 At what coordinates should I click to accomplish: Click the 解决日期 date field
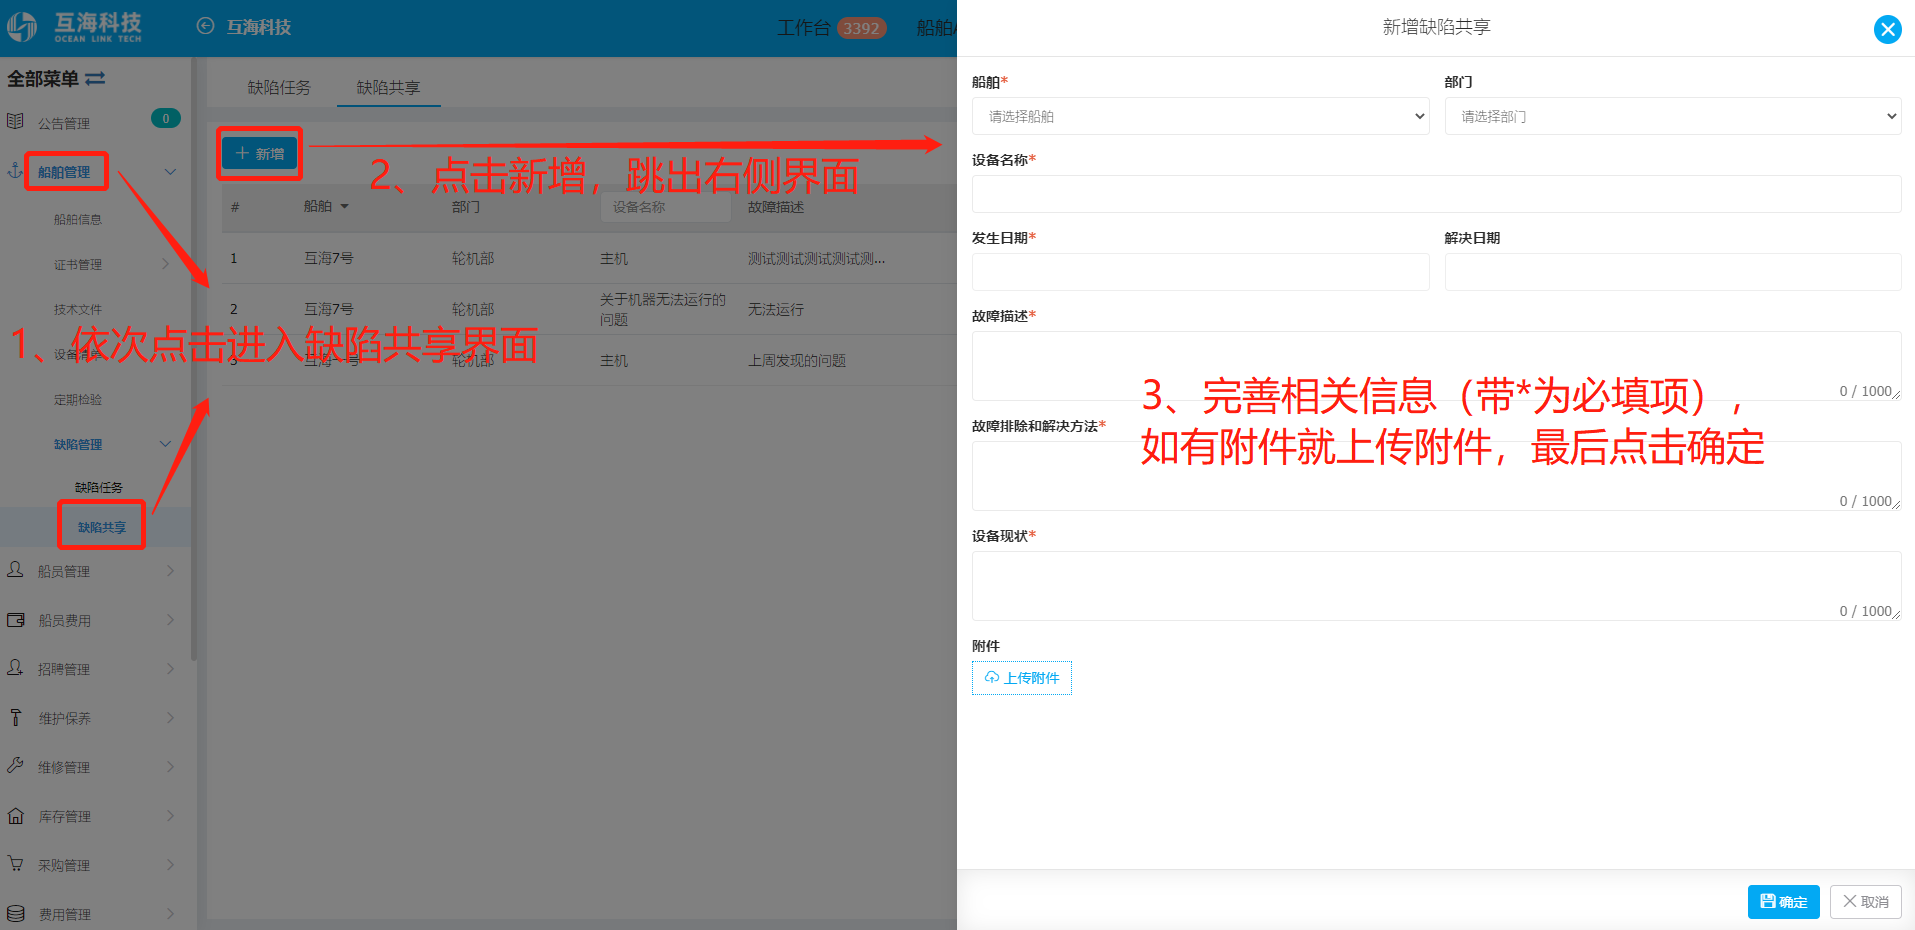1673,272
